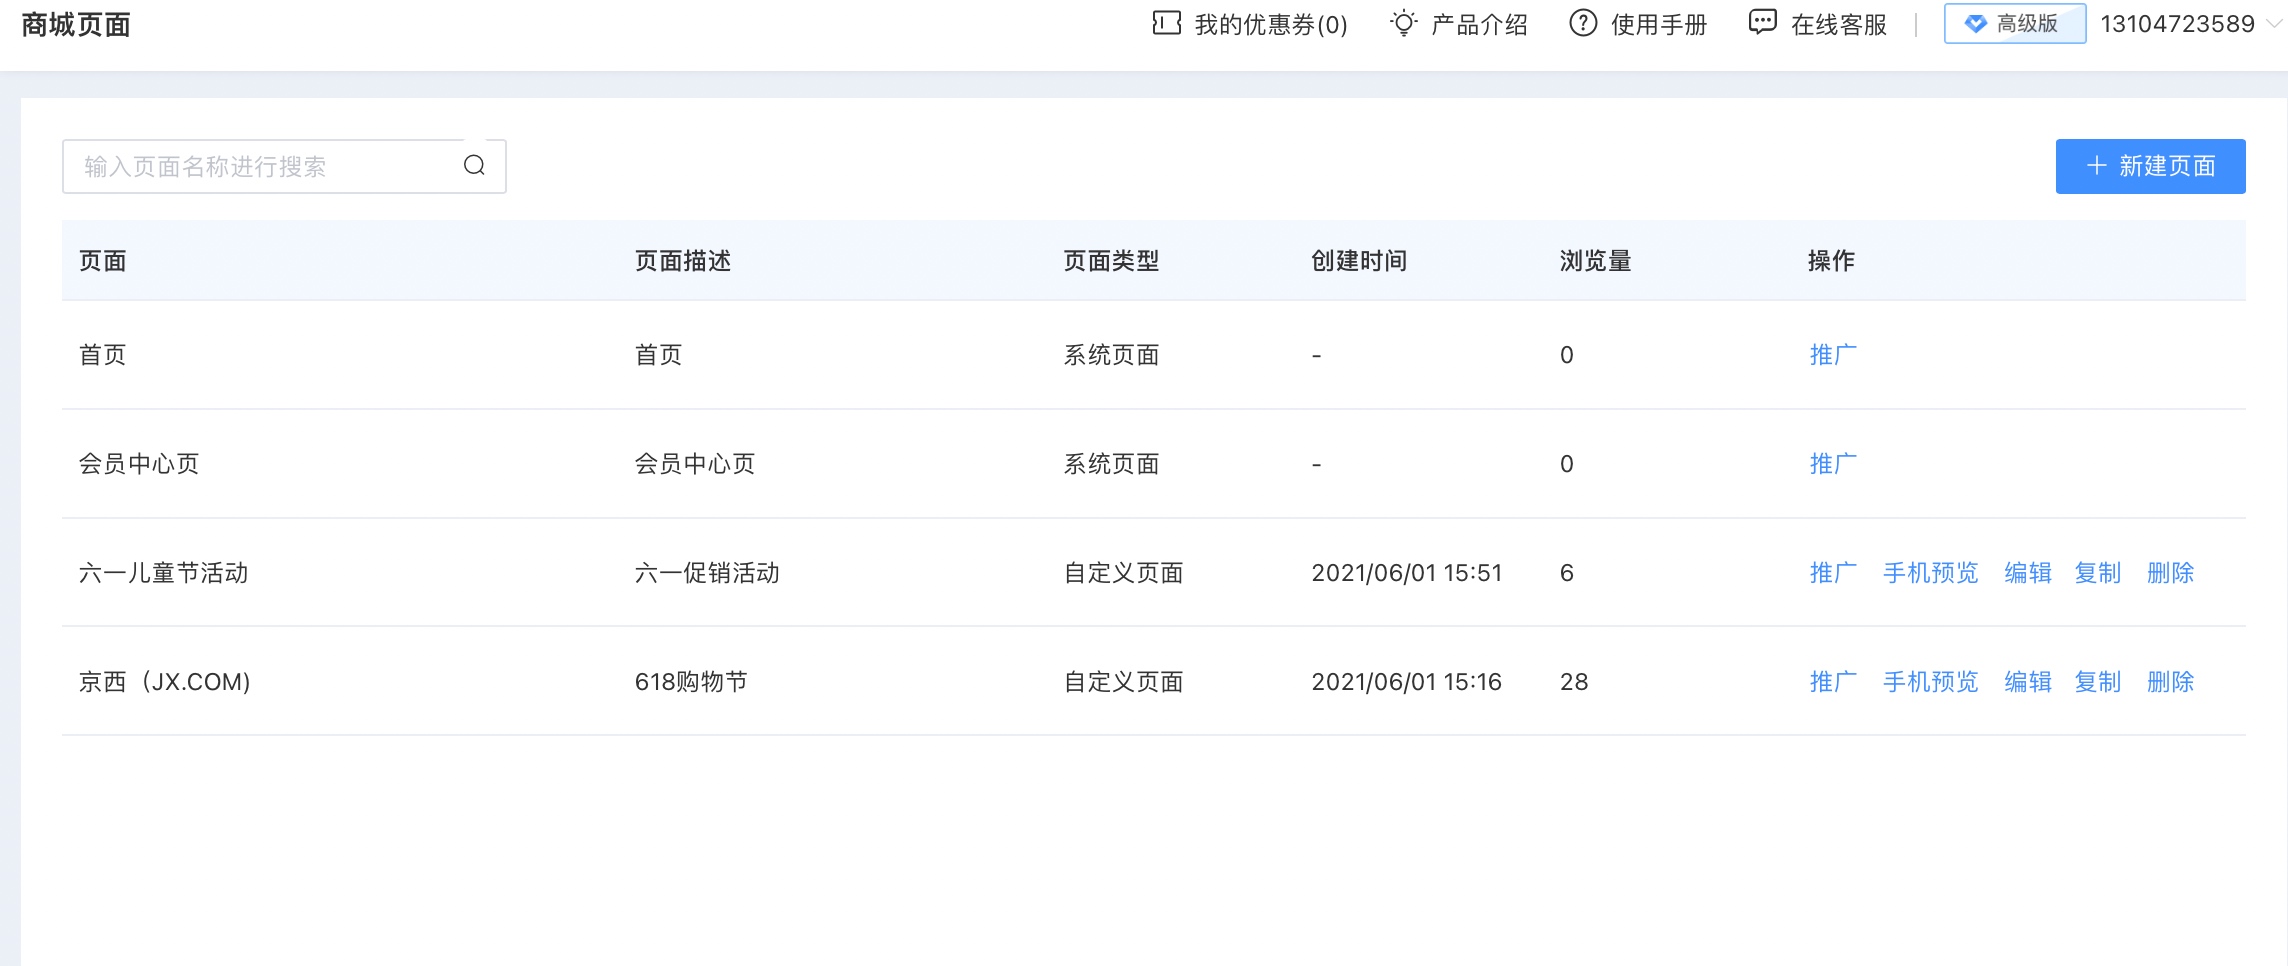Viewport: 2288px width, 966px height.
Task: Click the coupon ticket icon
Action: [x=1166, y=23]
